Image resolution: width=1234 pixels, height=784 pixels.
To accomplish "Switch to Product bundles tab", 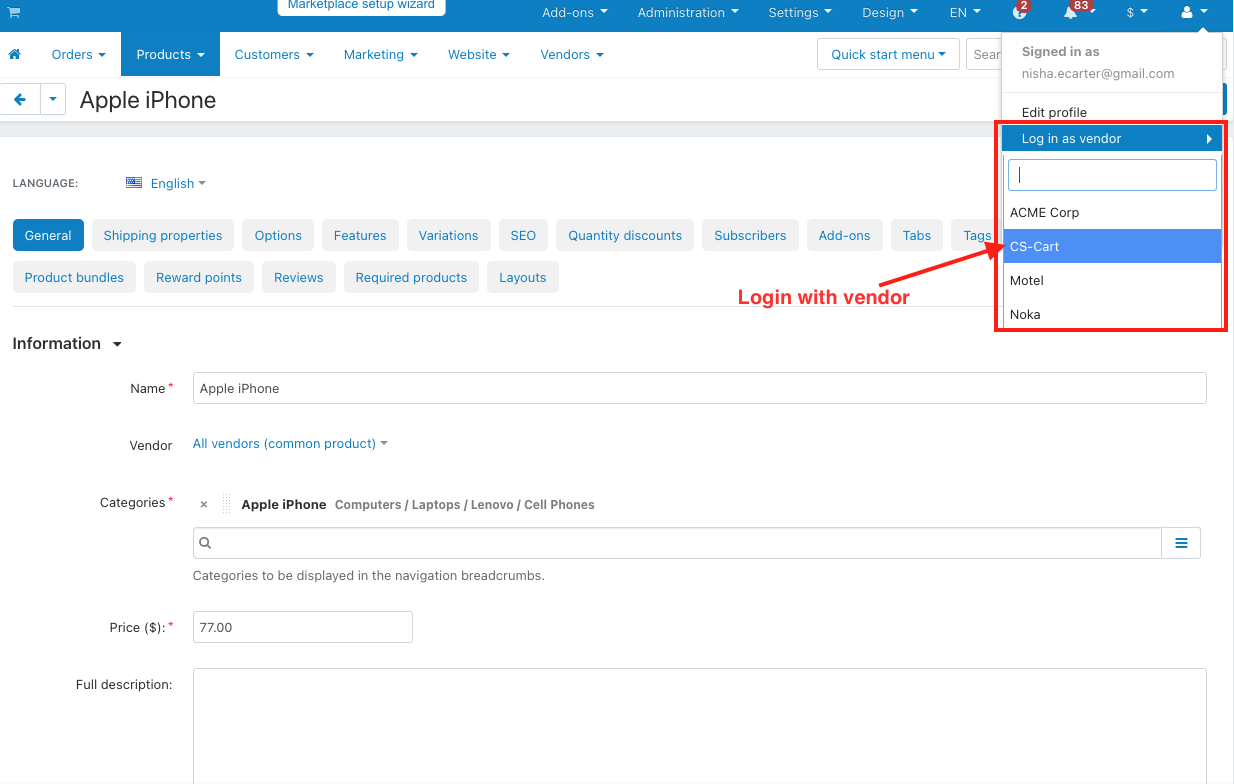I will click(x=74, y=277).
